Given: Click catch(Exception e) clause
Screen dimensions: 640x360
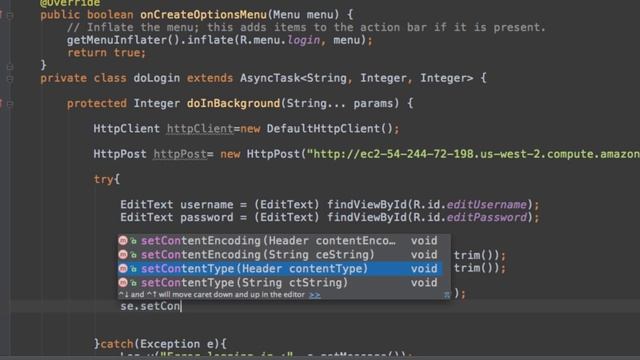Looking at the screenshot, I should coord(160,344).
